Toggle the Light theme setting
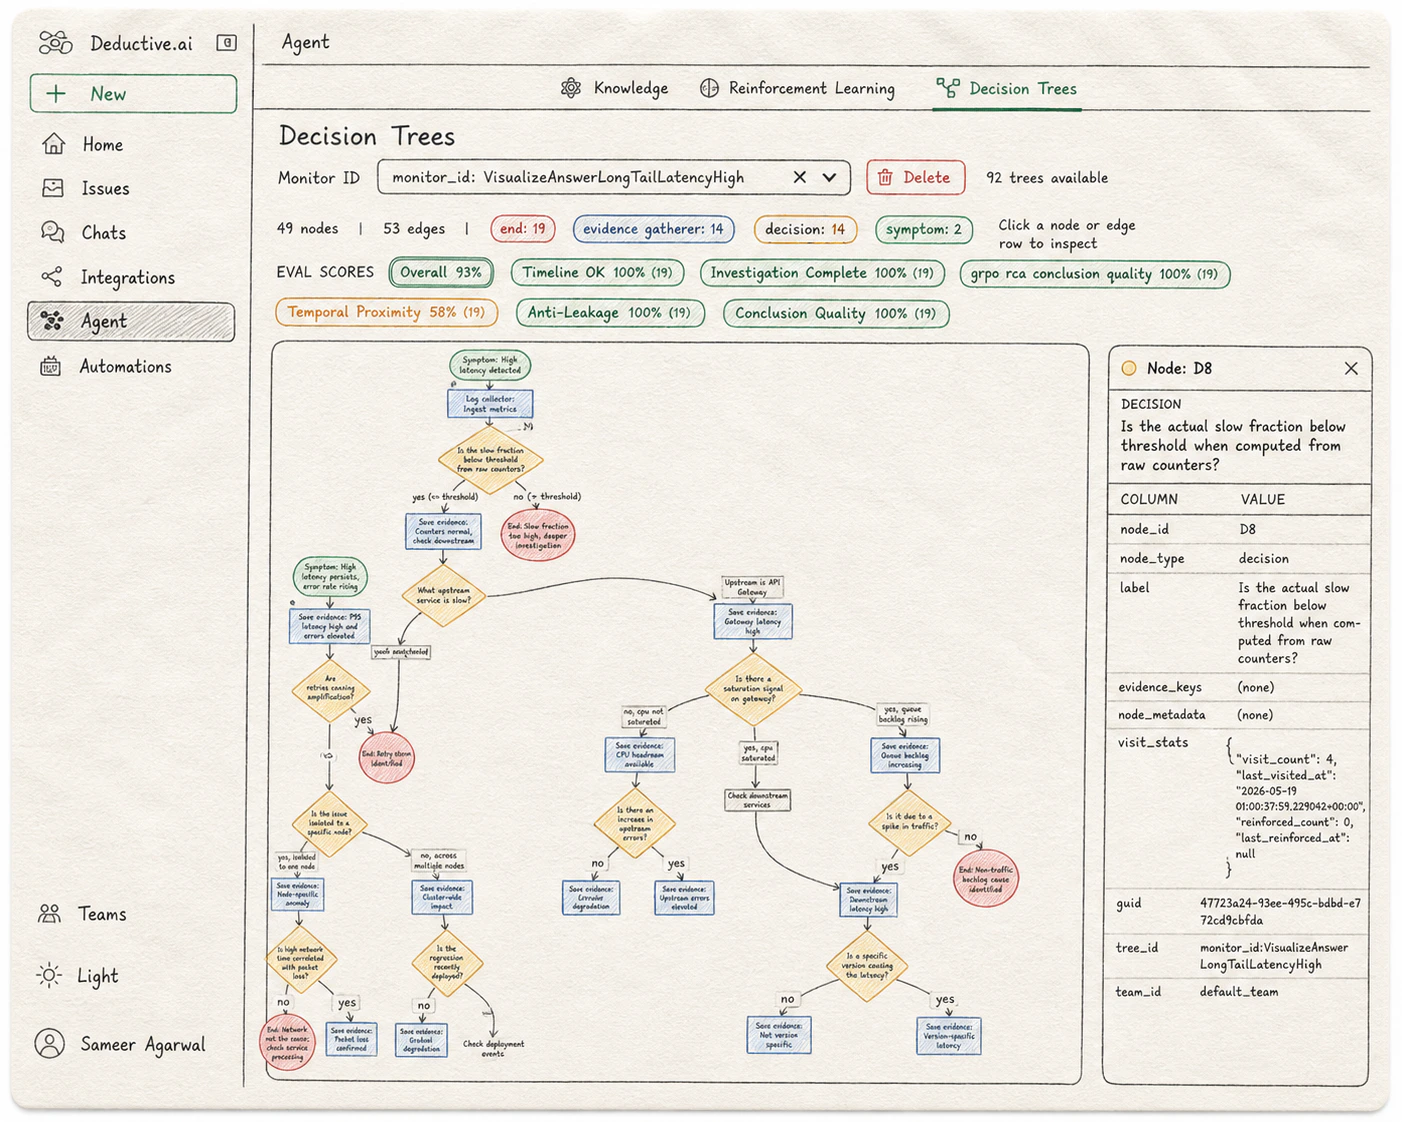 coord(77,975)
